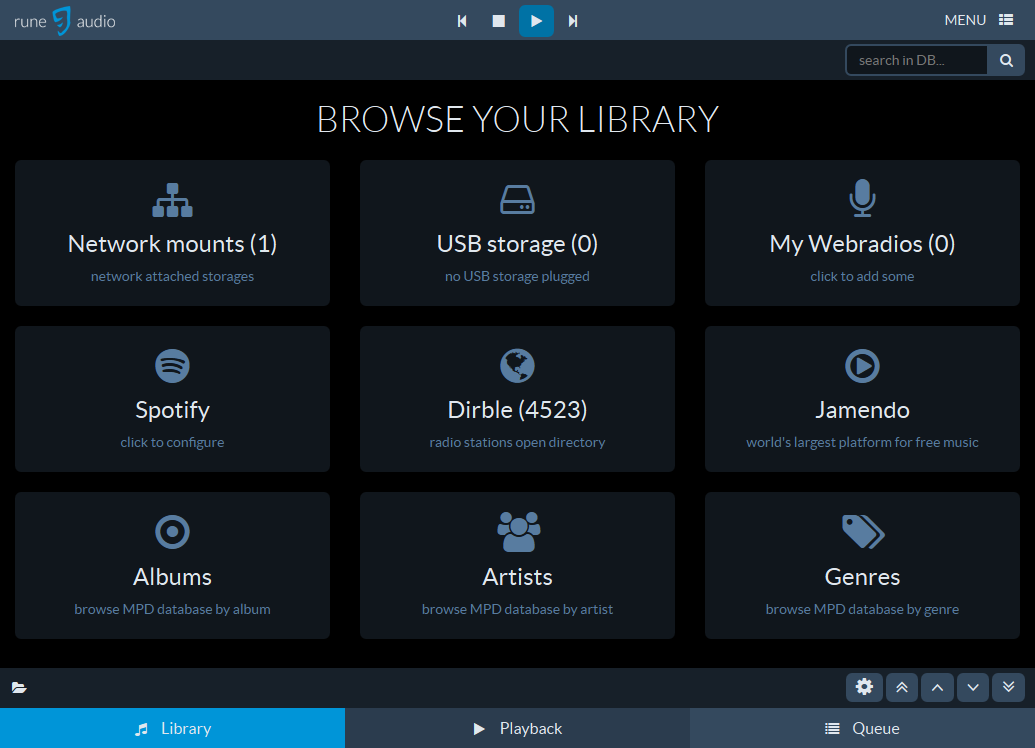Click the Dirble globe icon

(518, 366)
